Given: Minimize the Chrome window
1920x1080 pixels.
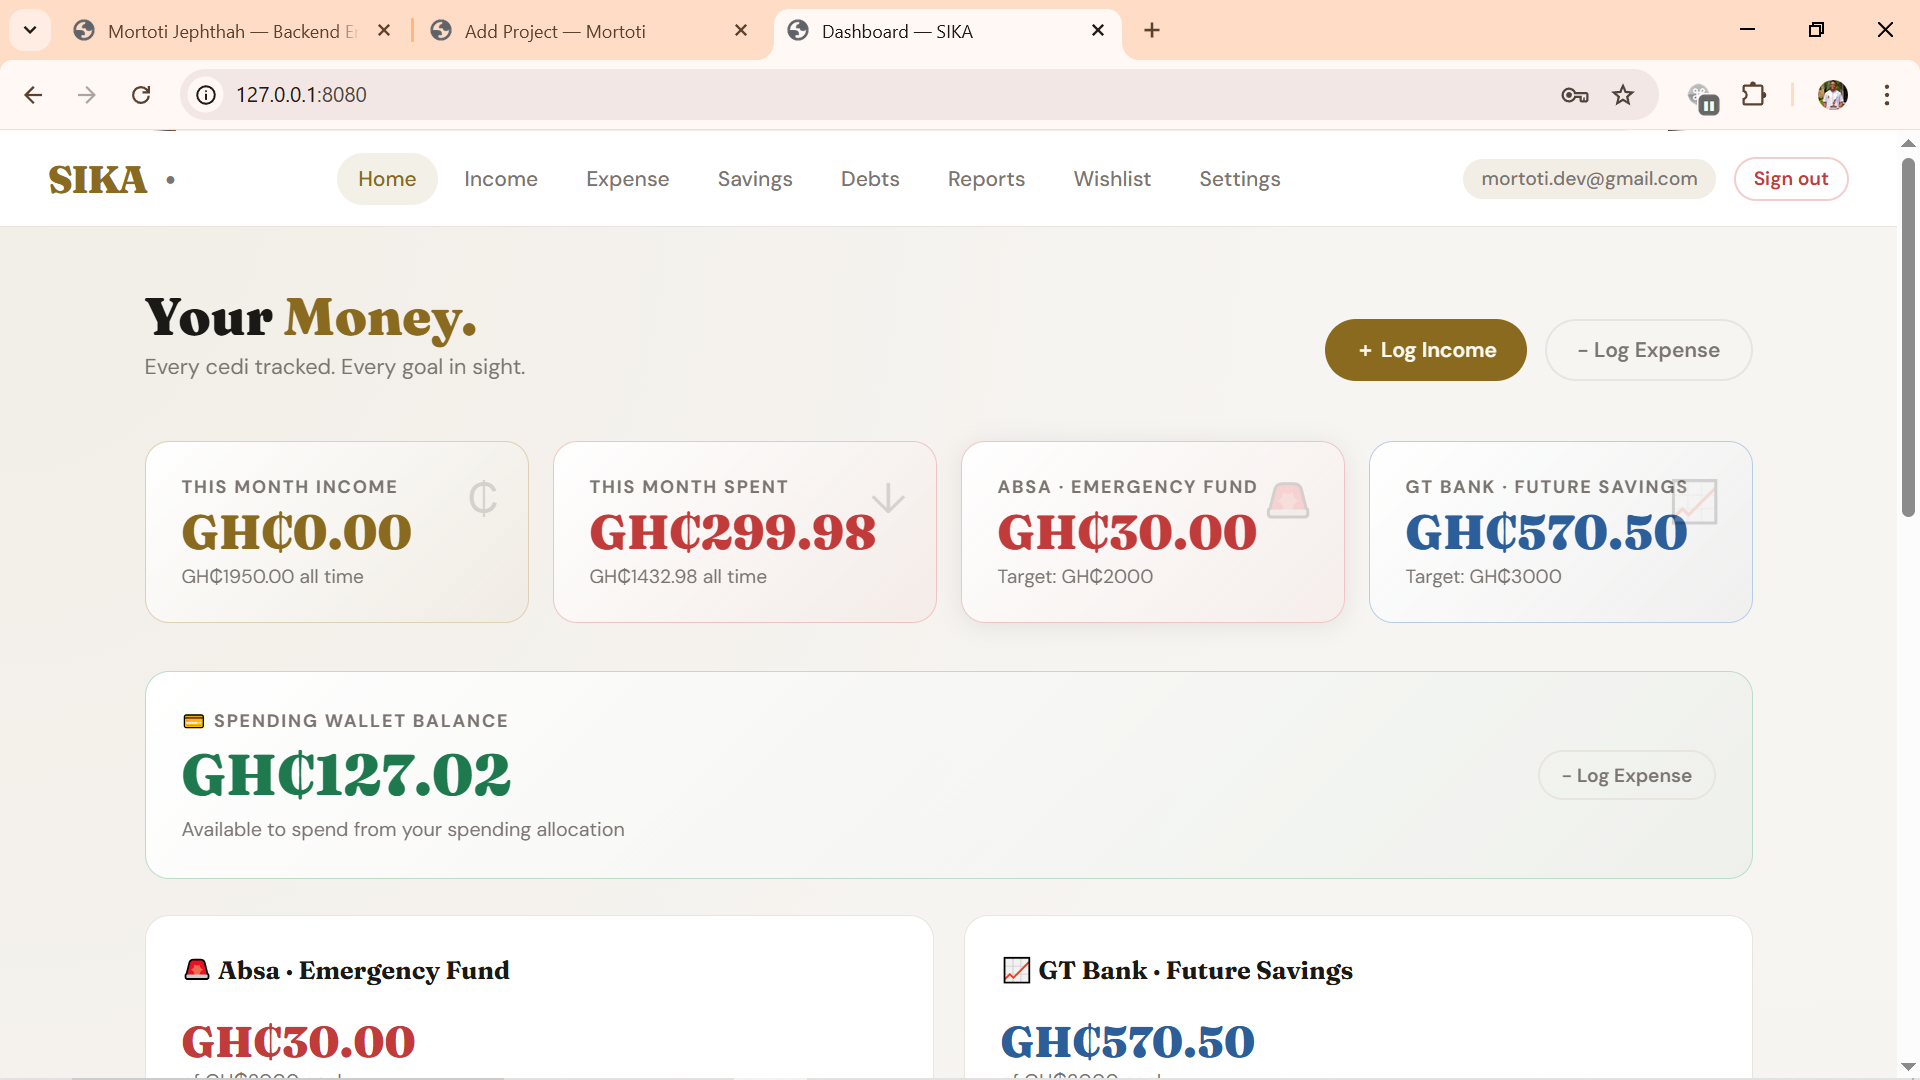Looking at the screenshot, I should pos(1747,30).
